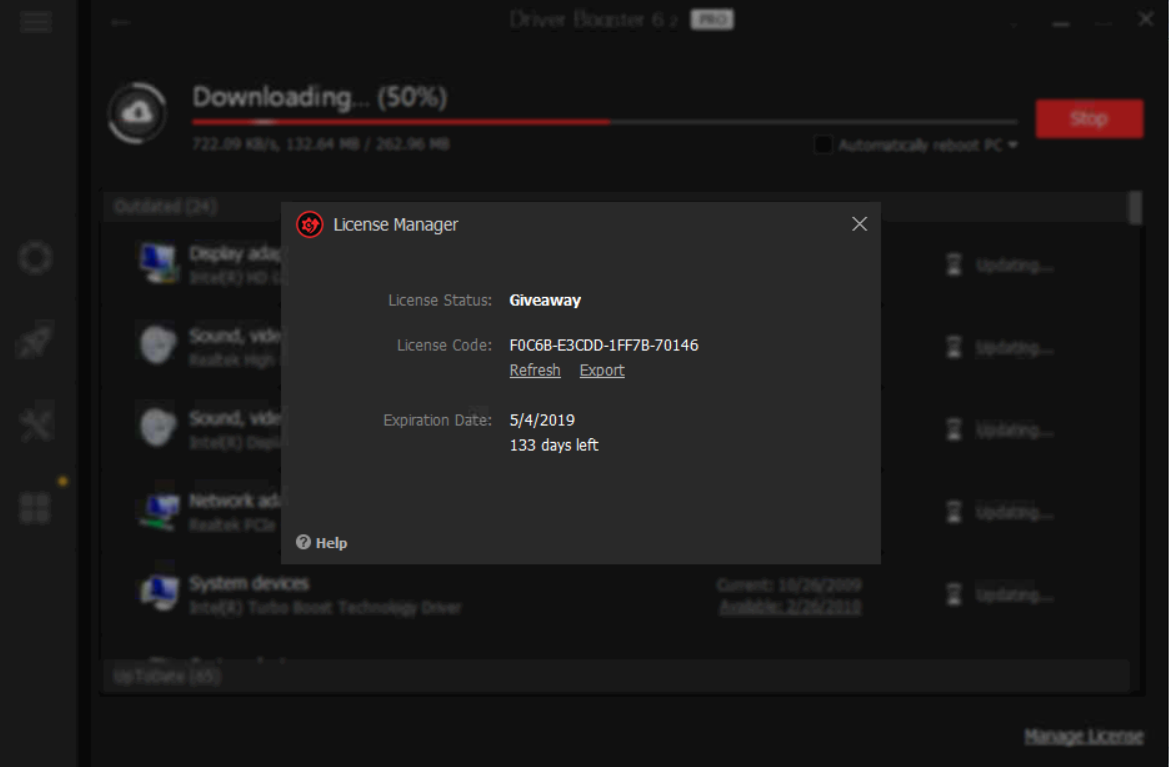Open Help in License Manager dialog
Viewport: 1169px width, 767px height.
point(322,543)
